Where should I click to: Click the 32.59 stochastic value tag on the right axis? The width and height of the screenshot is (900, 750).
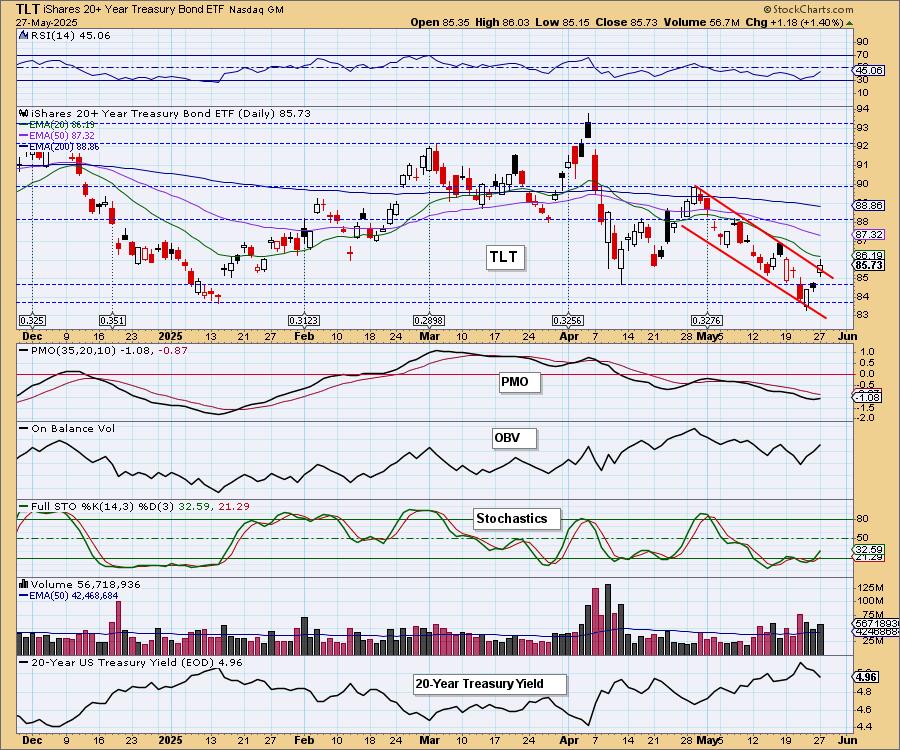[x=868, y=549]
